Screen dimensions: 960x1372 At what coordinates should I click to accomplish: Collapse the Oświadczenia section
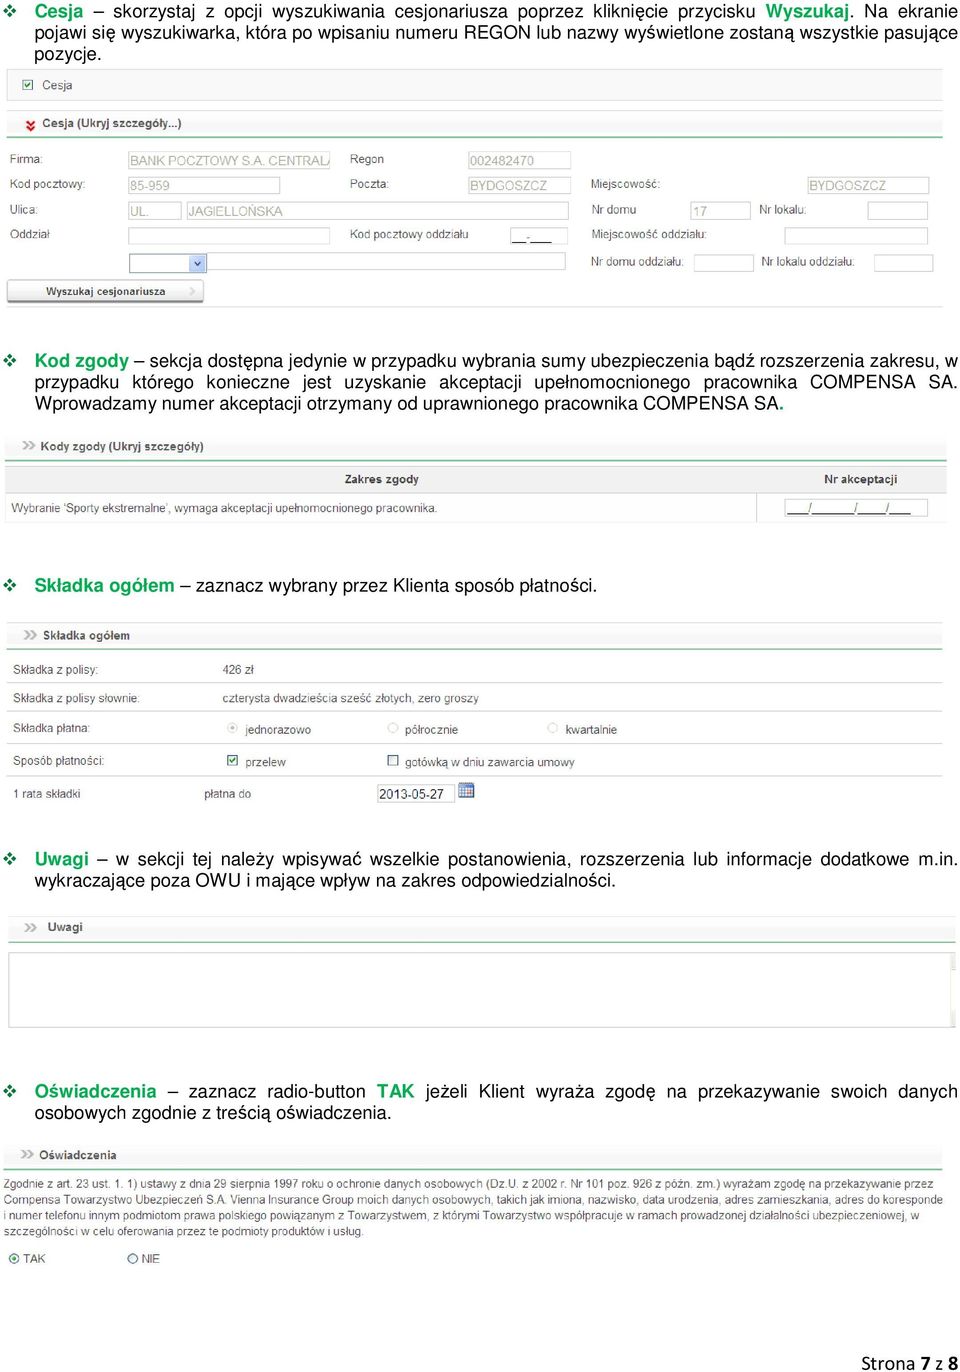pyautogui.click(x=27, y=1155)
